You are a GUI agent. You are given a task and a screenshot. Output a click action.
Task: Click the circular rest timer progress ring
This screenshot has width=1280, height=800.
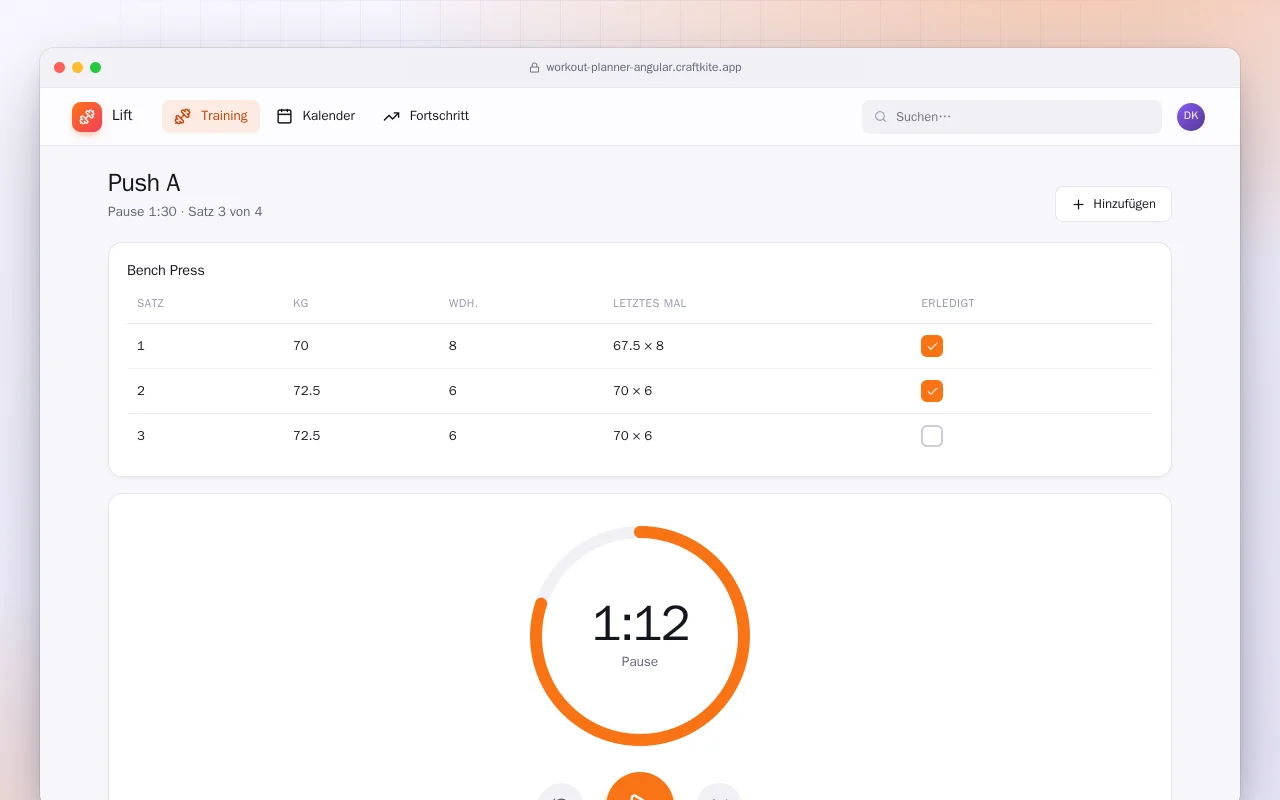pos(640,636)
